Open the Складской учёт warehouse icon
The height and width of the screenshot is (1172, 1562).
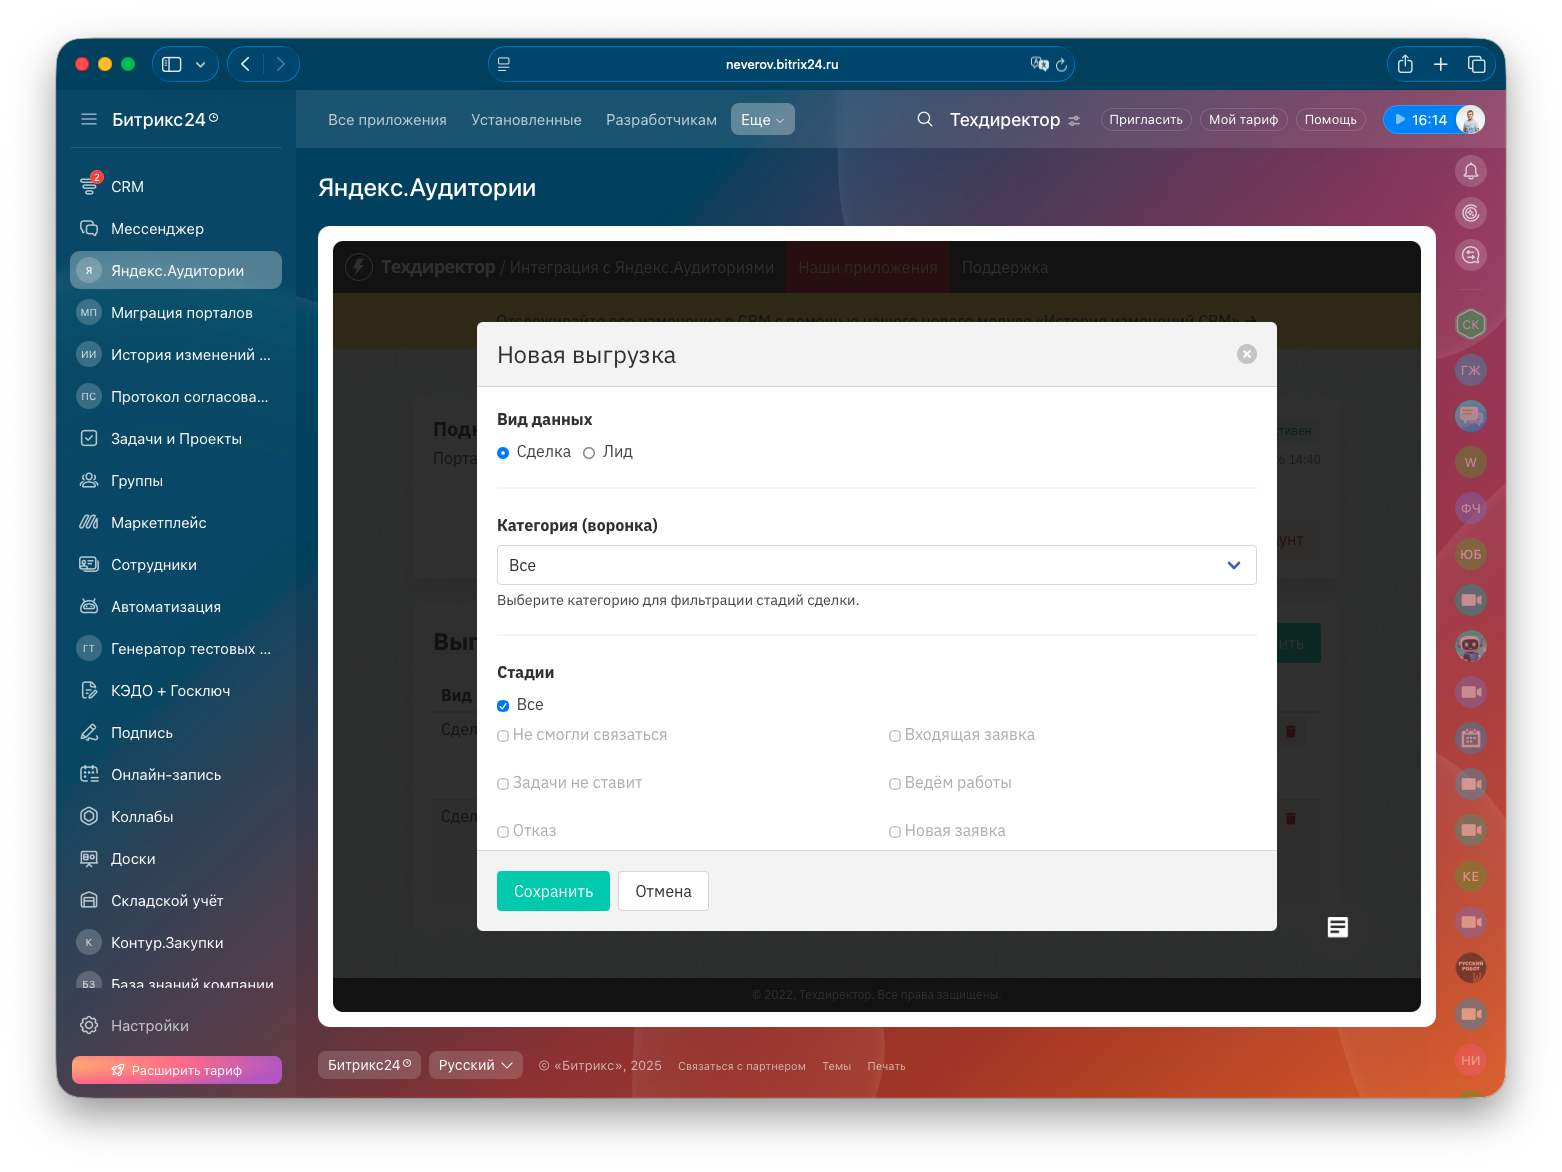[x=89, y=900]
